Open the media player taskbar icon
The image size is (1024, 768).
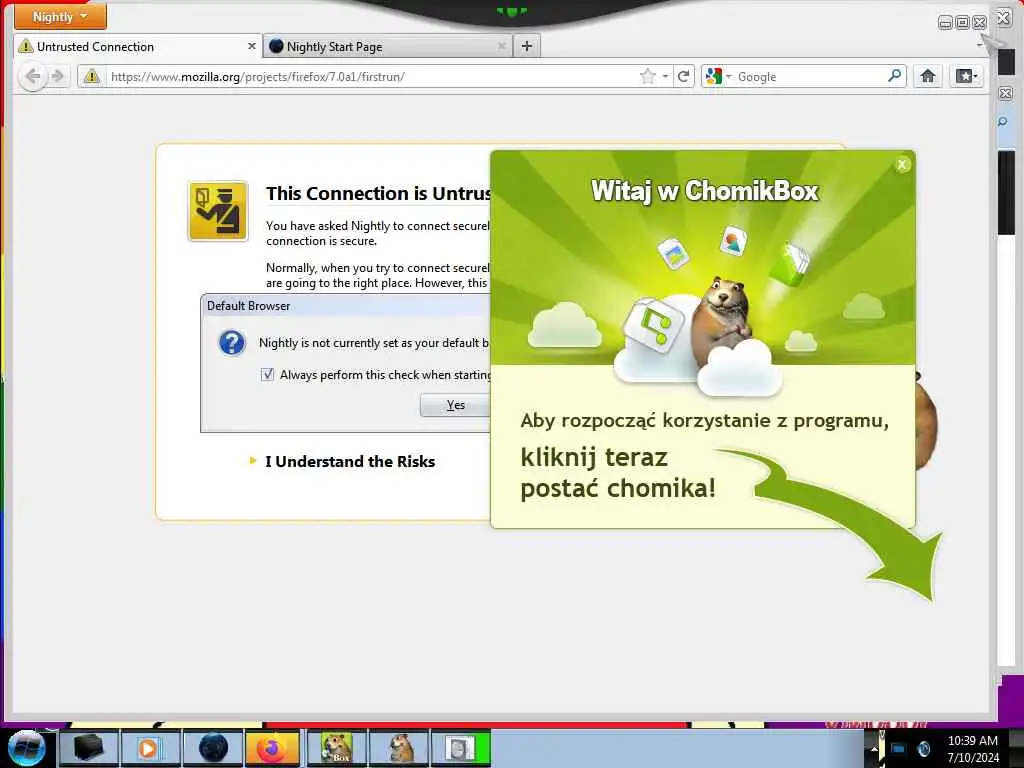(150, 748)
